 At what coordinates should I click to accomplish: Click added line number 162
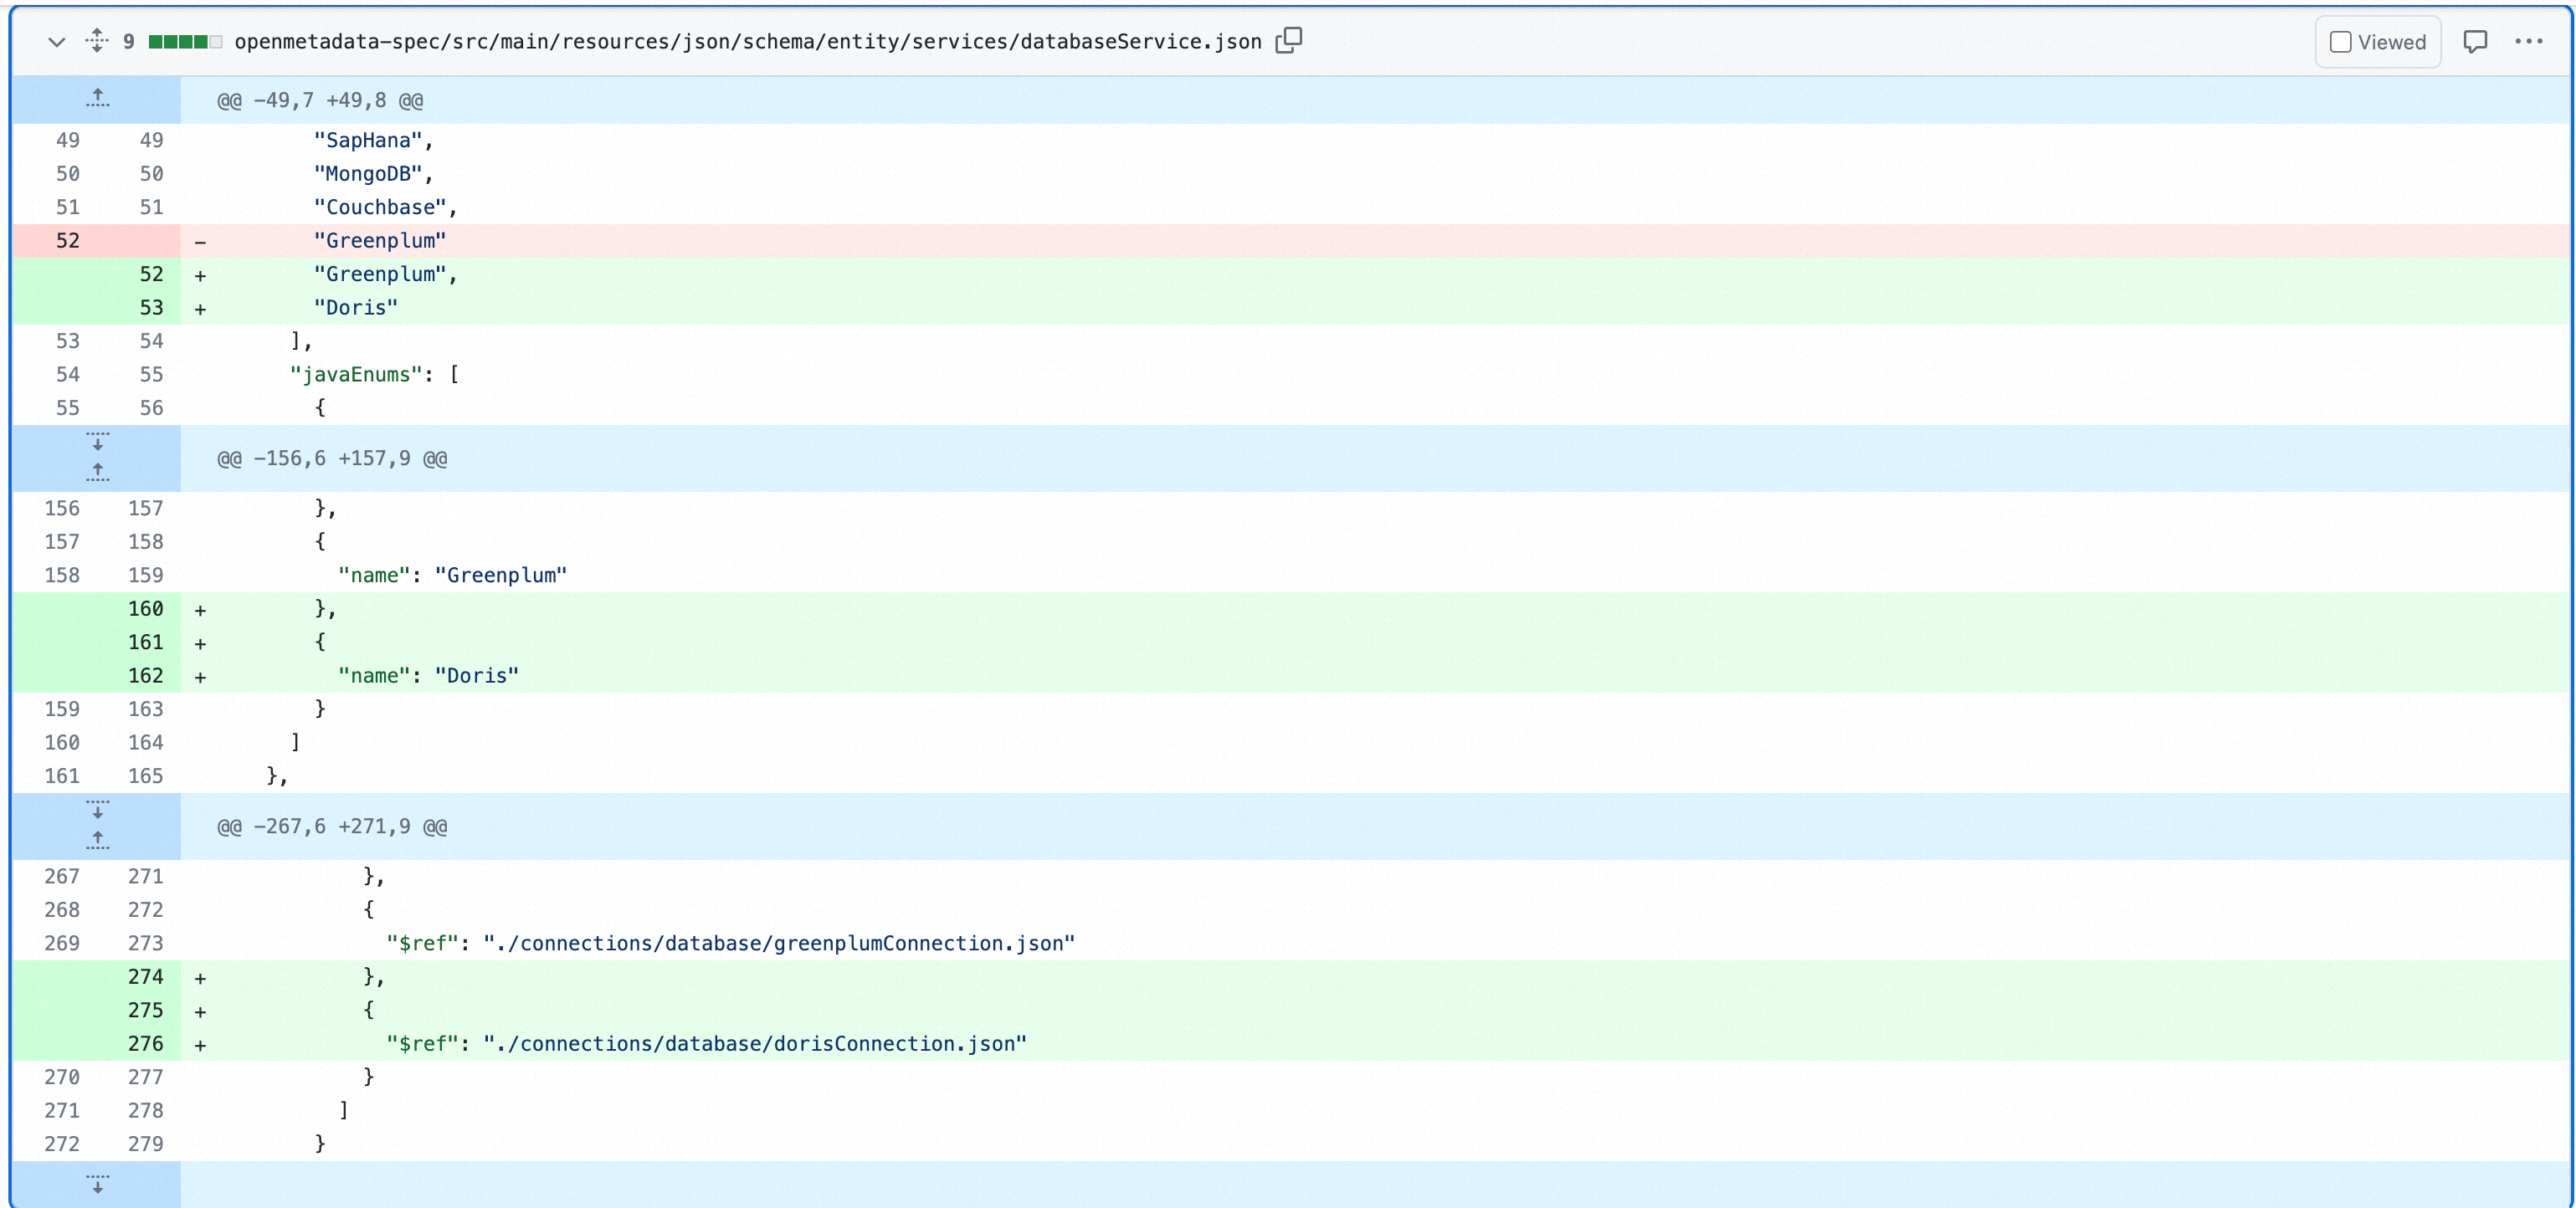point(145,676)
